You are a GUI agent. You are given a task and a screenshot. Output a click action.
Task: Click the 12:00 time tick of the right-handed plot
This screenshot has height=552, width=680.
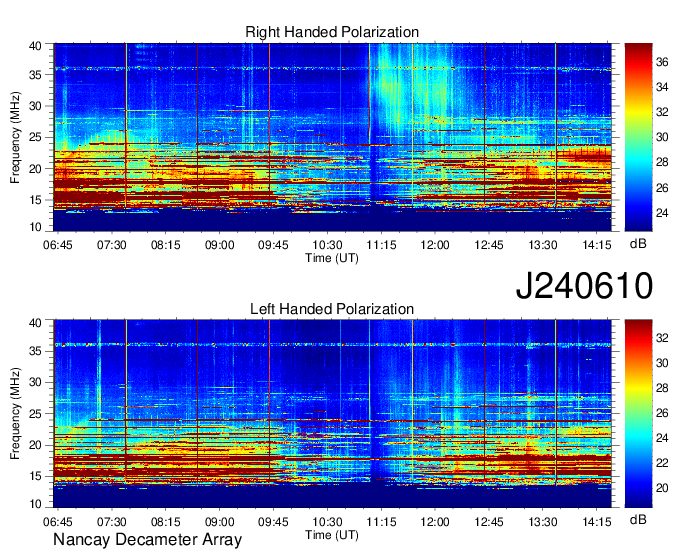(x=435, y=245)
